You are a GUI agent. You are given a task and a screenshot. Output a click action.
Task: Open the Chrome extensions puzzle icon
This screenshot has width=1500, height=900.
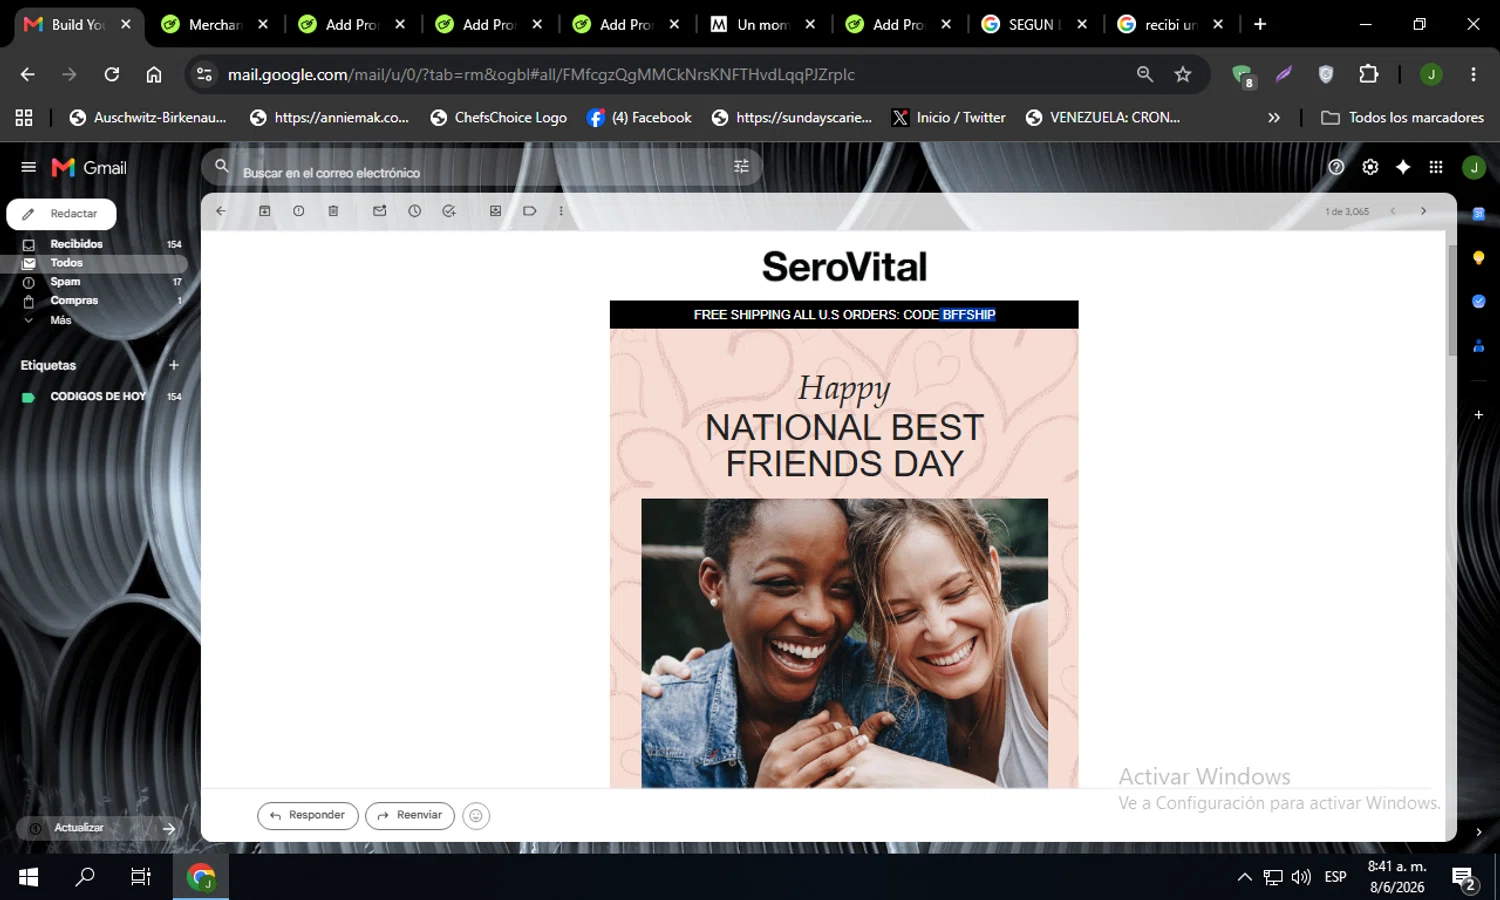pos(1368,74)
